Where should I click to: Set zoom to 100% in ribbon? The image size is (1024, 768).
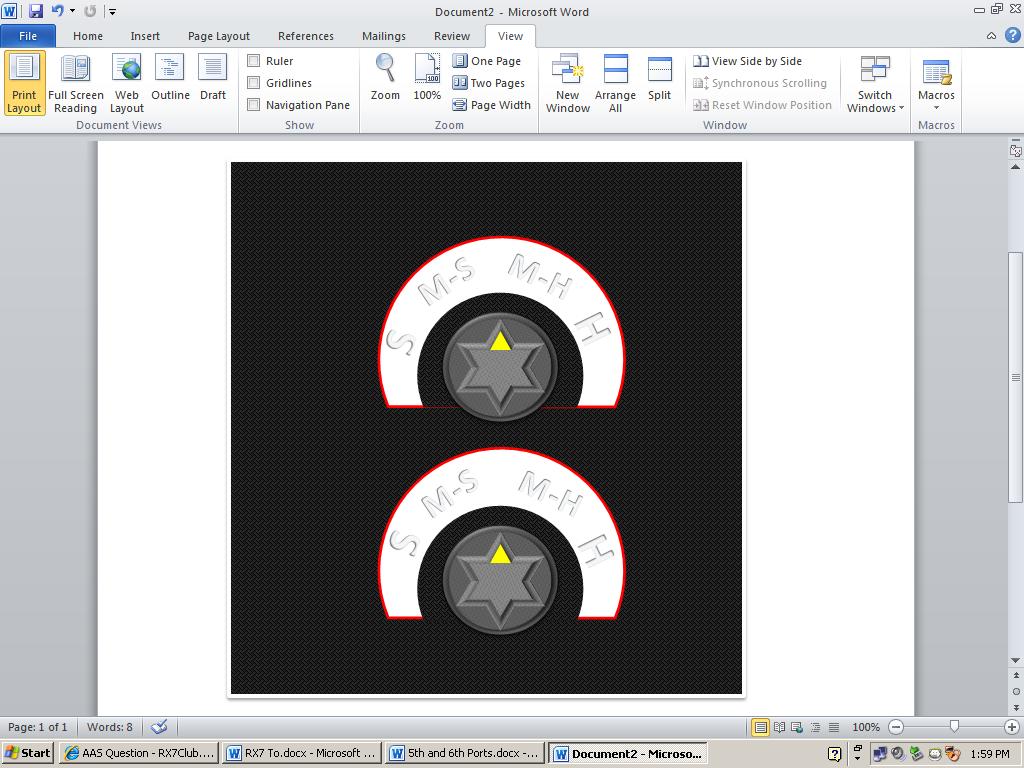(427, 77)
